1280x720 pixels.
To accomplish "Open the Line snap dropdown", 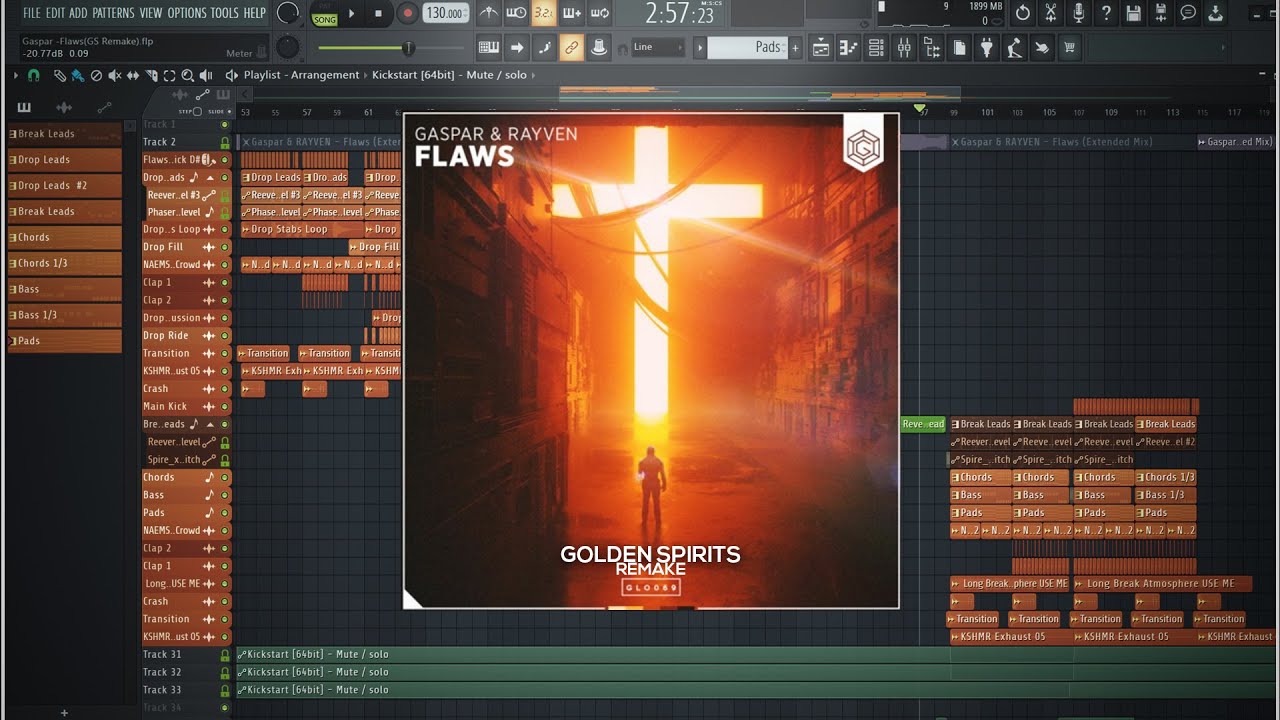I will pyautogui.click(x=658, y=47).
